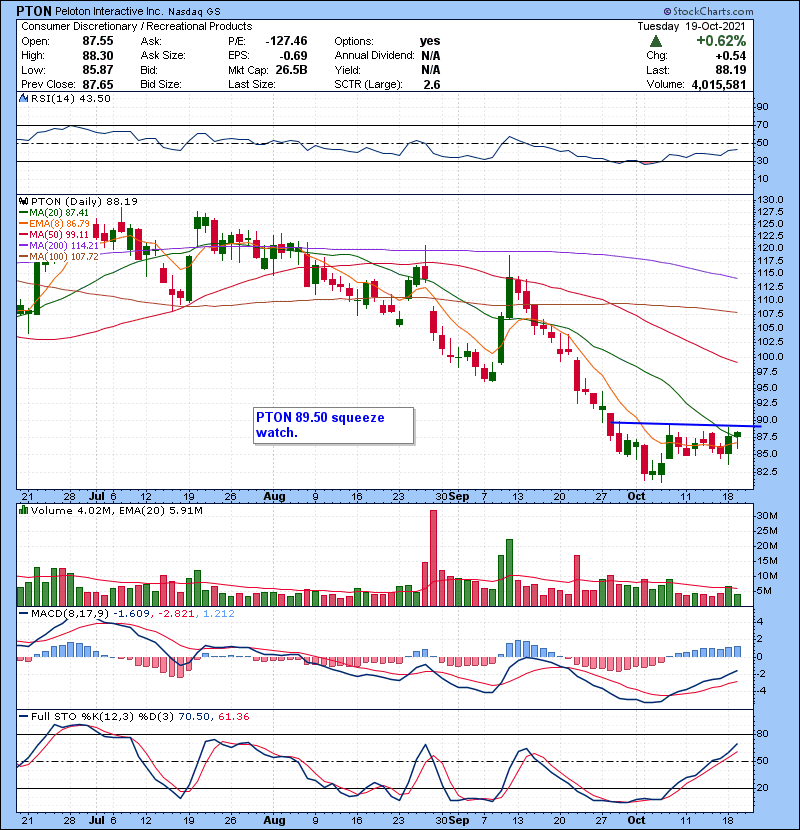Viewport: 800px width, 830px height.
Task: Select the PTON ticker symbol in the title
Action: coord(34,11)
